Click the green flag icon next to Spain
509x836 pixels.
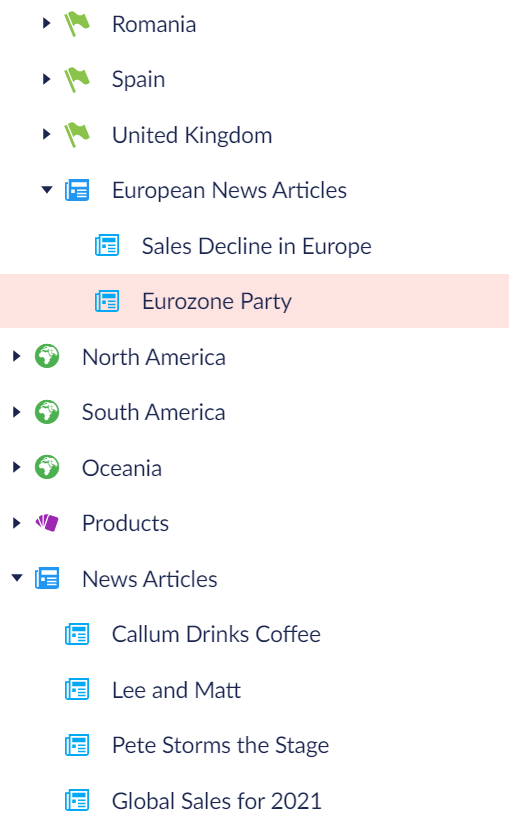point(77,79)
